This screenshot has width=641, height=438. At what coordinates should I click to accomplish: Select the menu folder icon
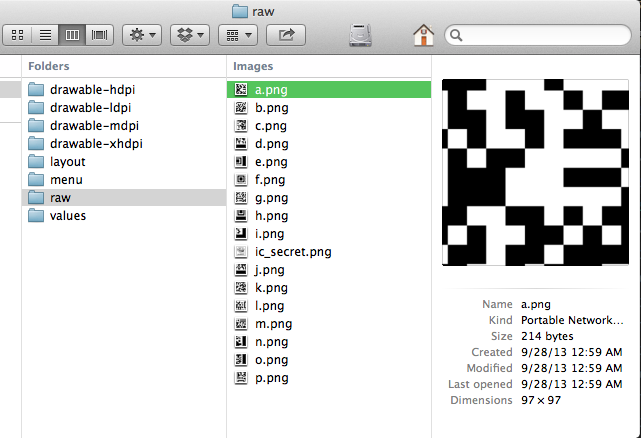pos(37,180)
